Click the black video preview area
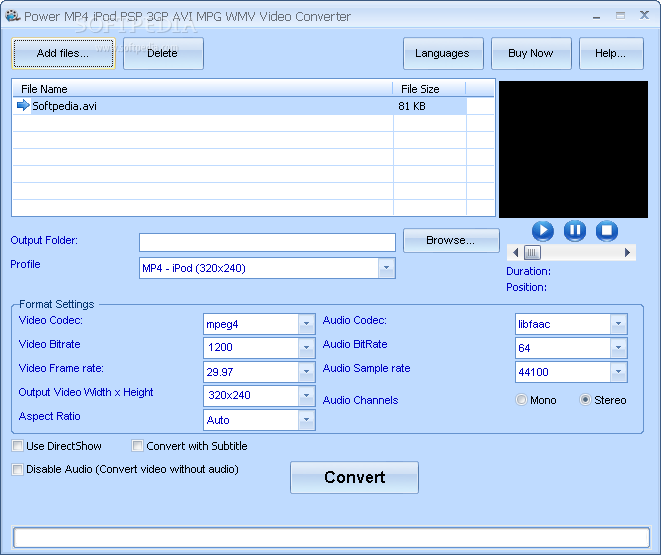The height and width of the screenshot is (555, 661). 573,149
